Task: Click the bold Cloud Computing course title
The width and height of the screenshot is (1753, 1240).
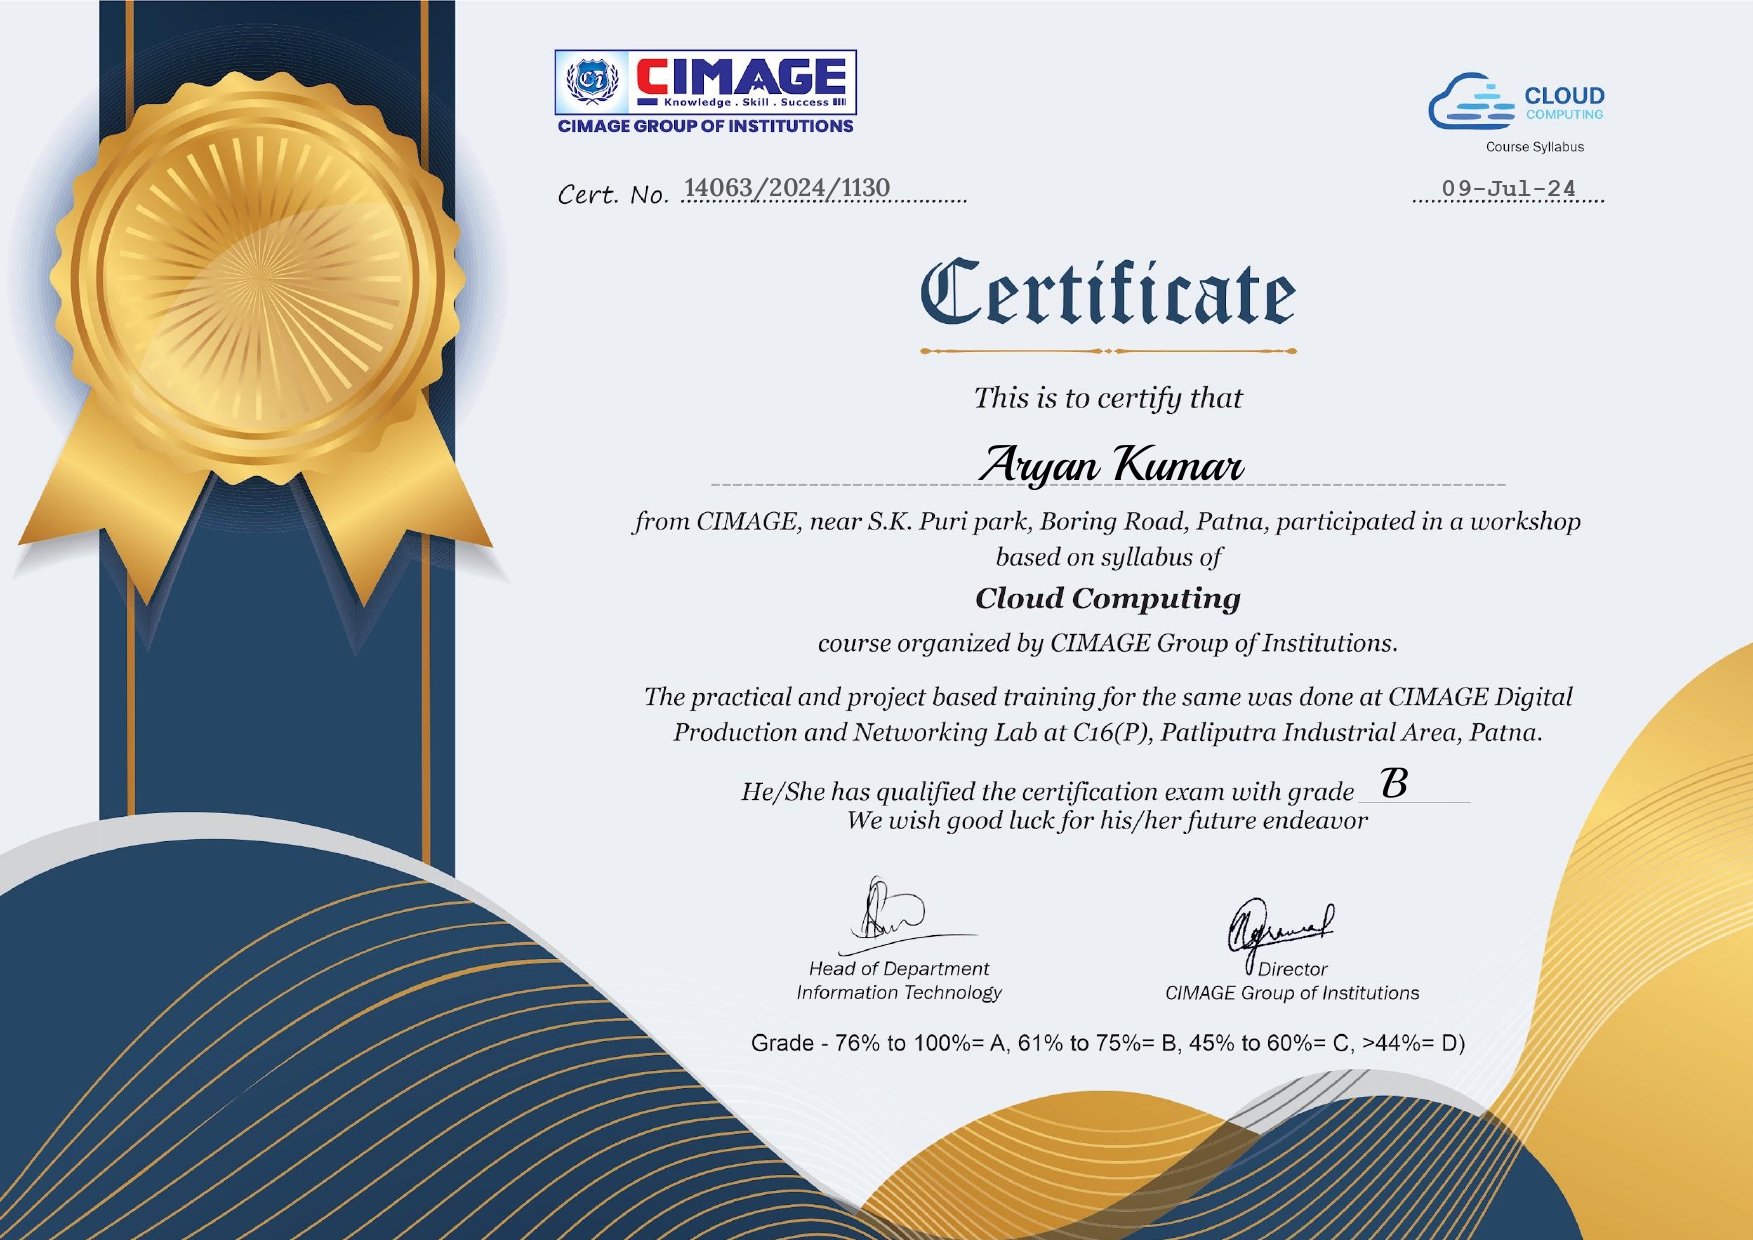Action: [x=1107, y=598]
